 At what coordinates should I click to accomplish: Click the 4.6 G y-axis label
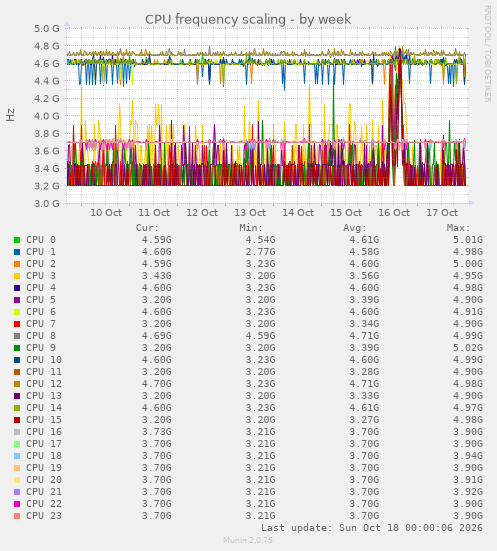point(47,64)
